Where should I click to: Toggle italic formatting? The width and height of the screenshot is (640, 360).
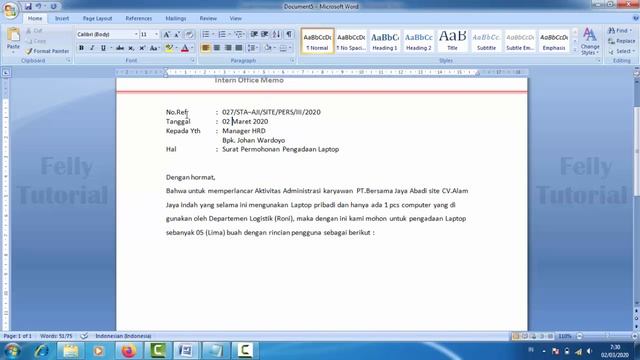(x=92, y=48)
